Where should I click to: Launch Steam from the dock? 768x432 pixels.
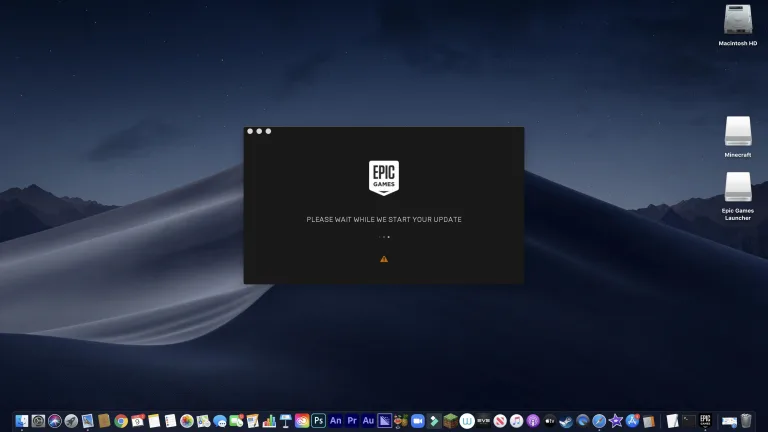[x=566, y=421]
